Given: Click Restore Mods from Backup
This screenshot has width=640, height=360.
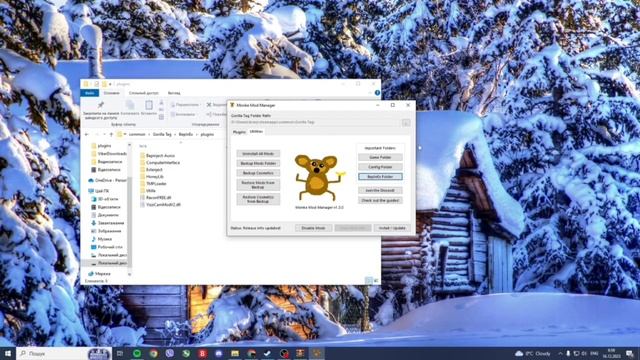Looking at the screenshot, I should tap(258, 185).
